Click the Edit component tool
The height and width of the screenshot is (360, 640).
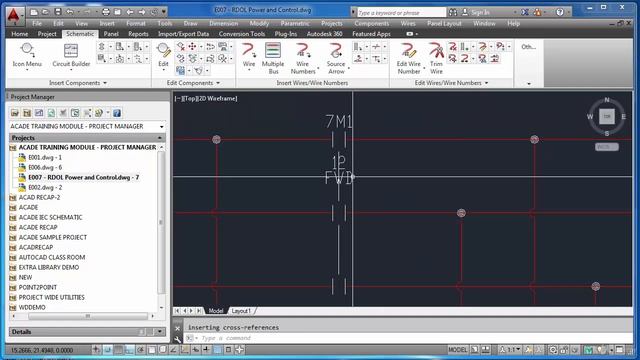tap(163, 55)
